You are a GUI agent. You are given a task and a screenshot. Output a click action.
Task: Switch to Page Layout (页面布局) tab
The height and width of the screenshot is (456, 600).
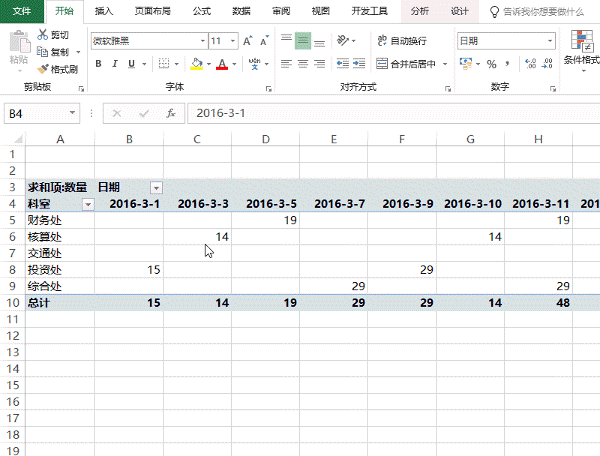coord(152,11)
